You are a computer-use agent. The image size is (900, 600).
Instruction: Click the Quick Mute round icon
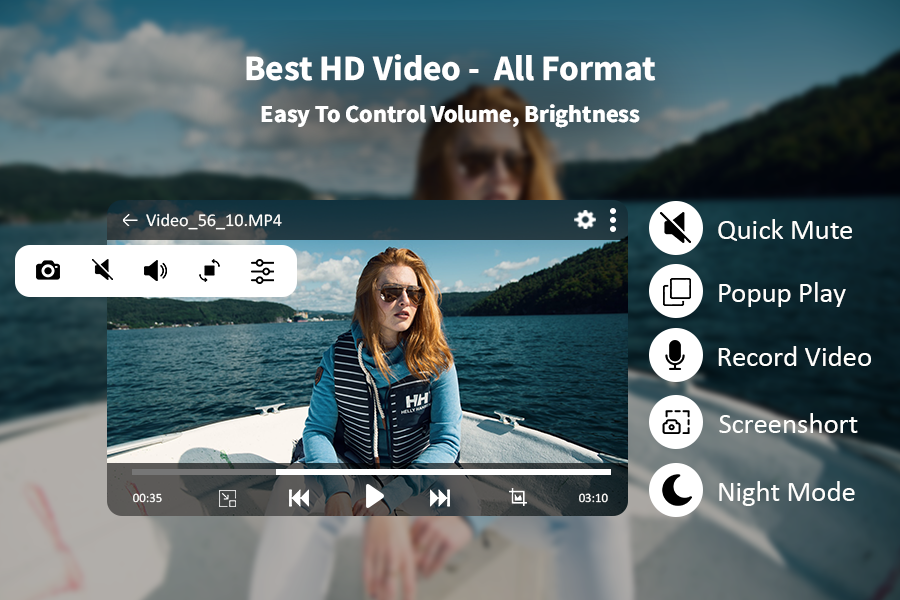click(x=676, y=228)
